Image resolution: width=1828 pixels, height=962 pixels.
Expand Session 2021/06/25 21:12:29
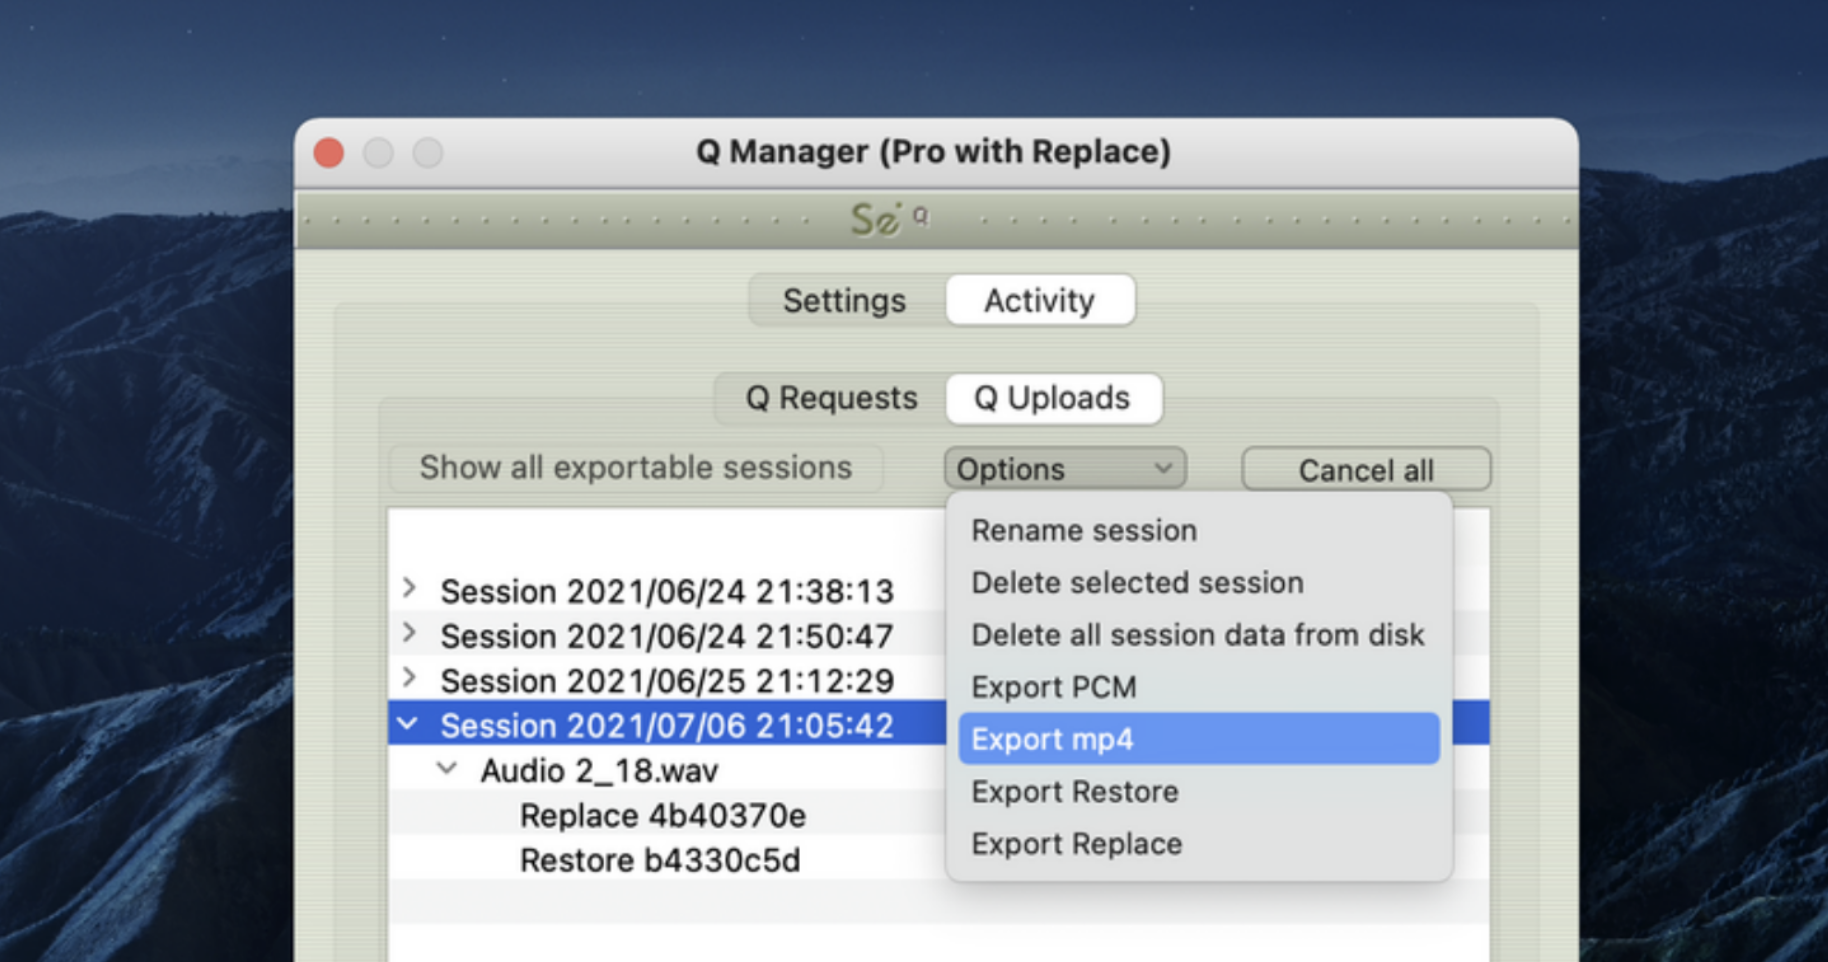tap(409, 678)
